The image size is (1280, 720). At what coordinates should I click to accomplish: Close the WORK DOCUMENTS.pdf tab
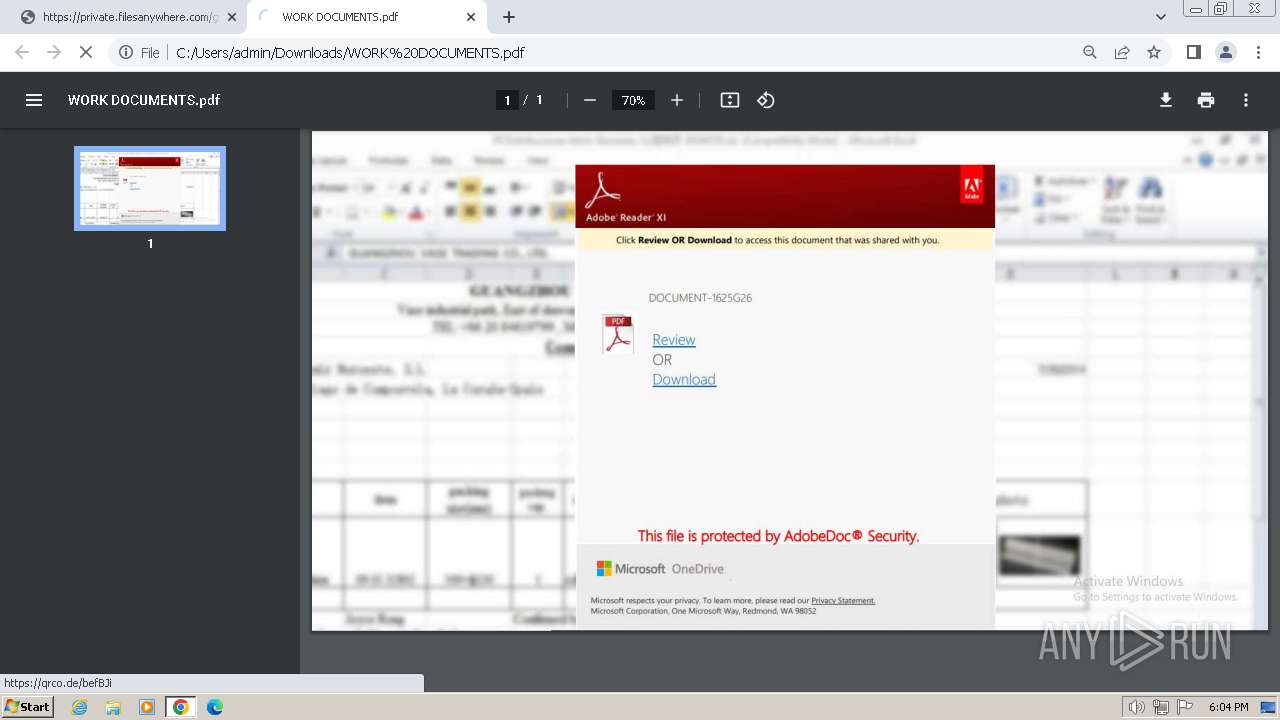[x=471, y=17]
